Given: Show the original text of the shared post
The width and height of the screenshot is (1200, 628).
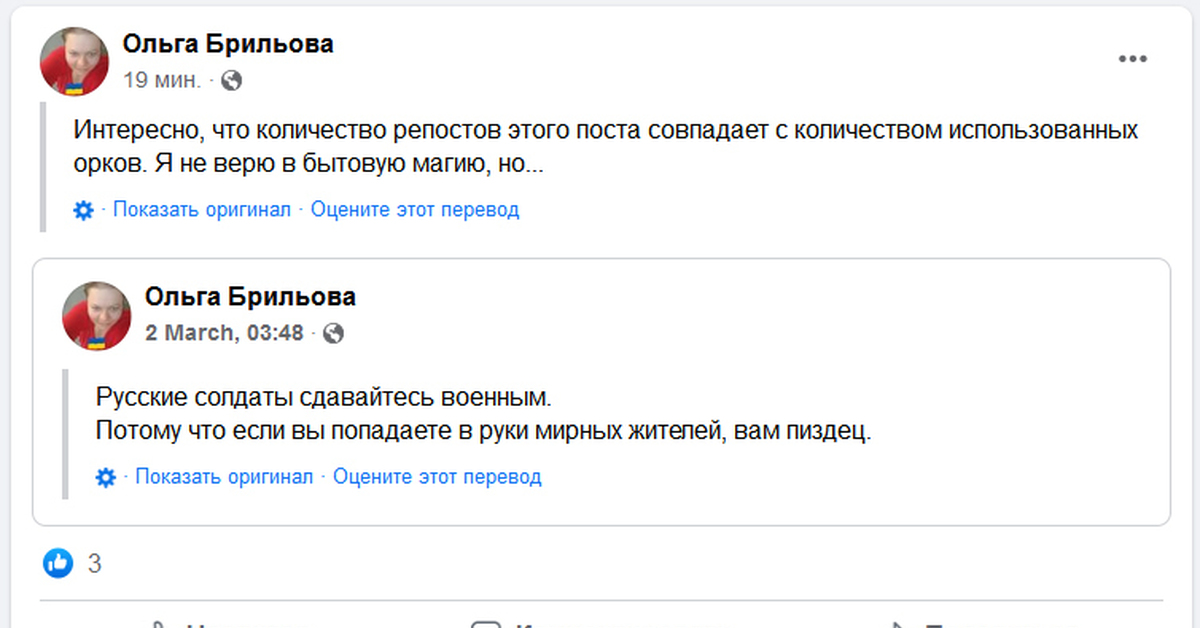Looking at the screenshot, I should coord(224,477).
